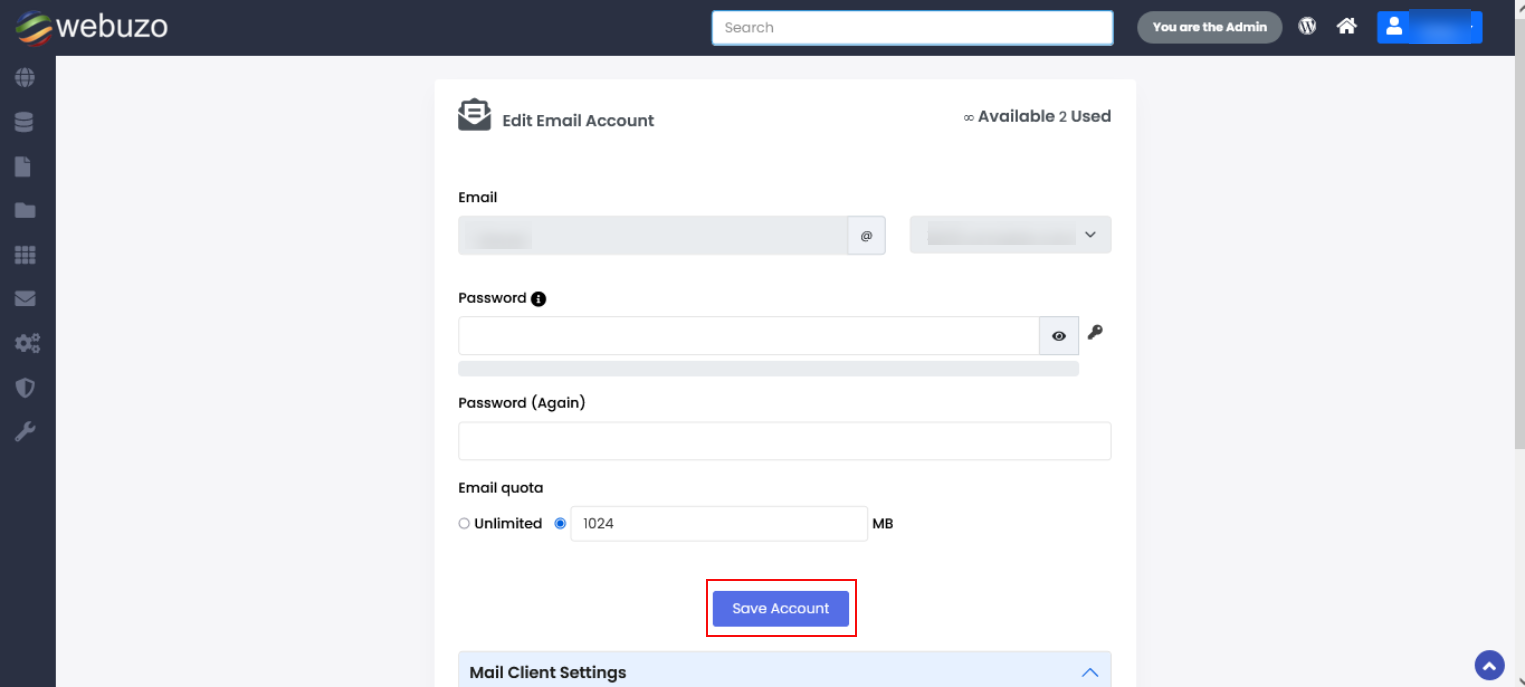1525x687 pixels.
Task: Open the WordPress icon in the top bar
Action: click(x=1307, y=25)
